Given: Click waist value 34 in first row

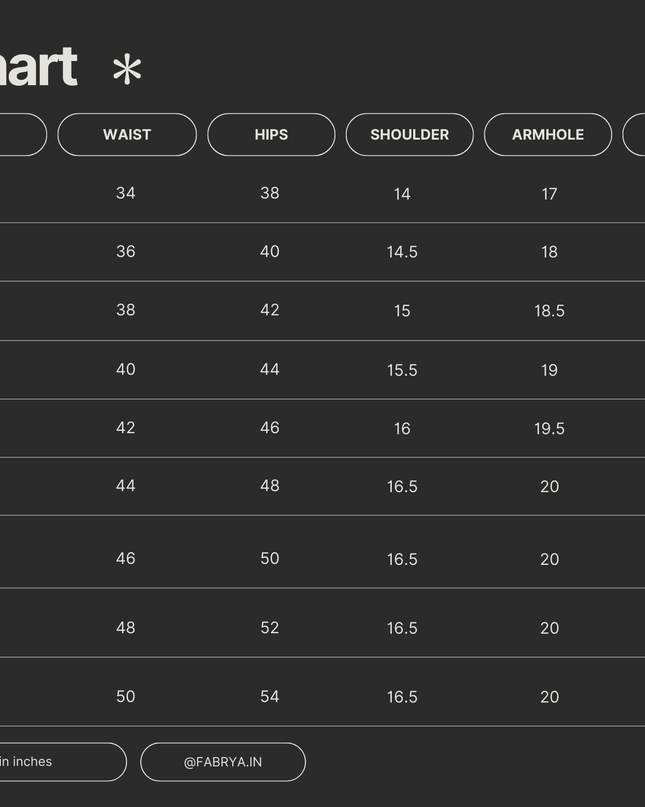Looking at the screenshot, I should point(126,193).
